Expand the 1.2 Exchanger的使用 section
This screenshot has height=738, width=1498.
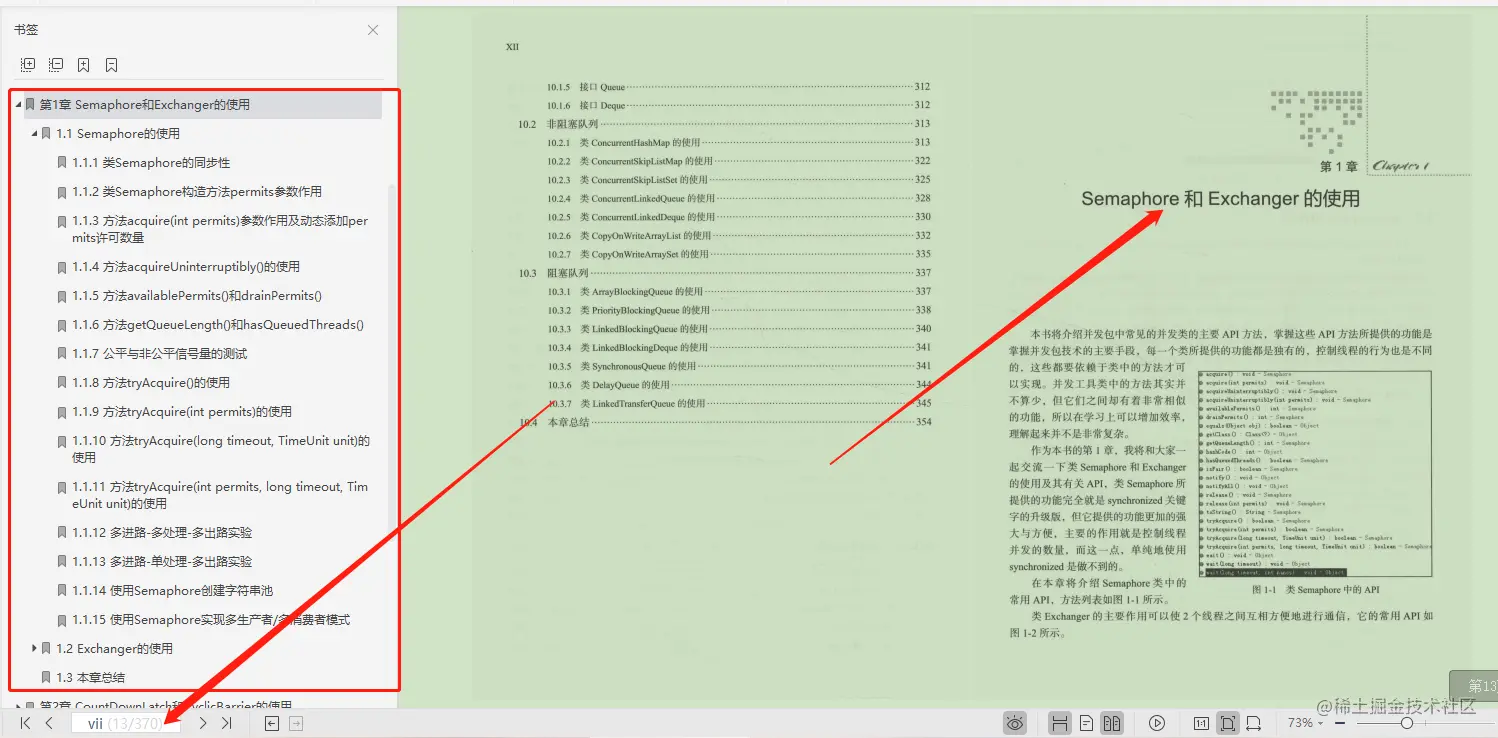pos(35,649)
